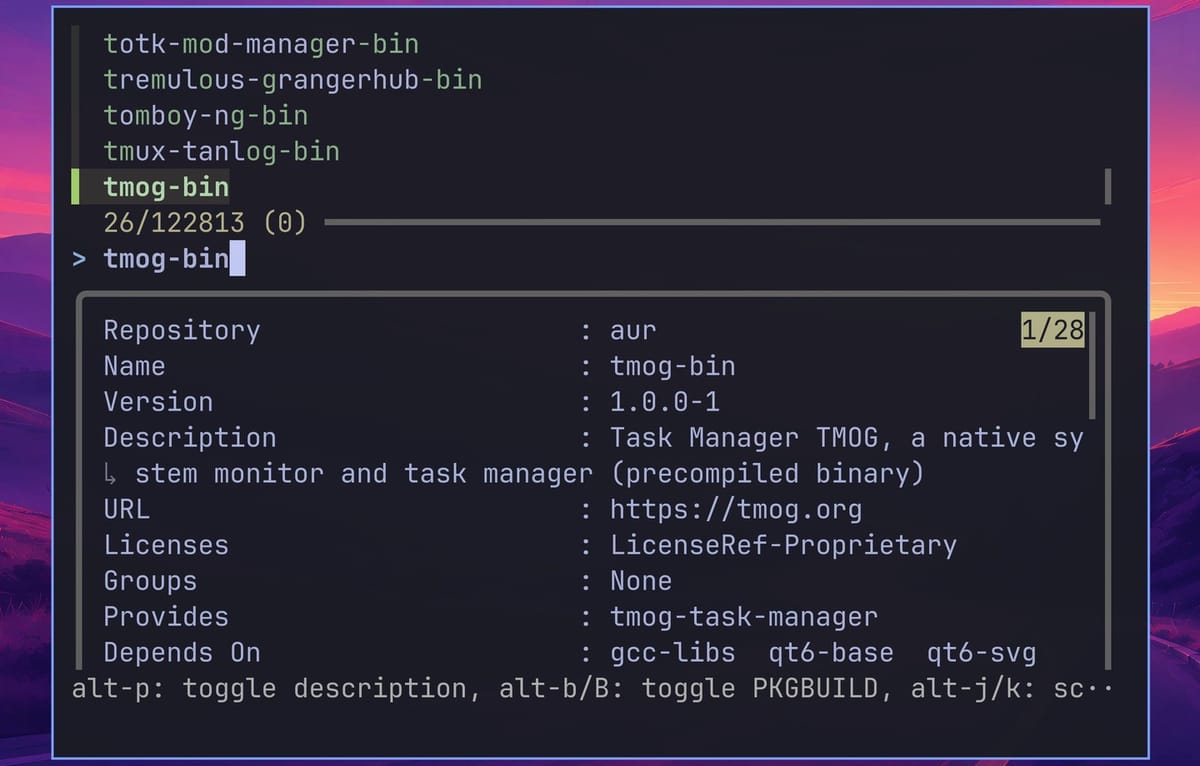Click the Name value tmog-bin in preview

point(673,366)
